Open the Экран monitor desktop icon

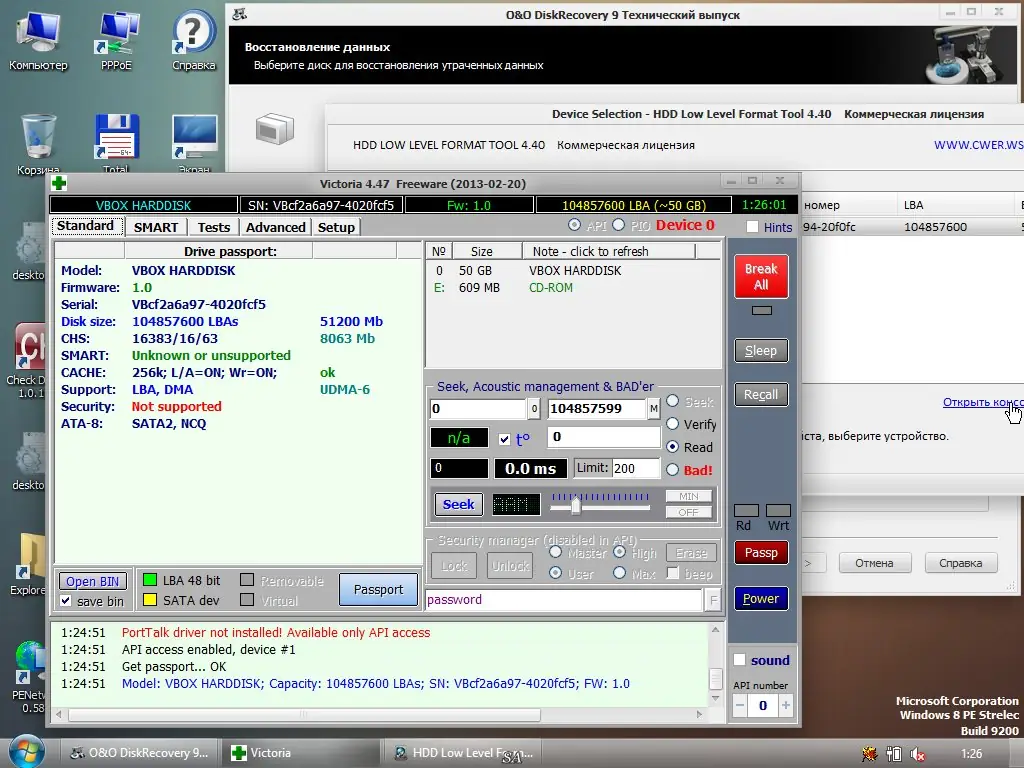(x=194, y=144)
